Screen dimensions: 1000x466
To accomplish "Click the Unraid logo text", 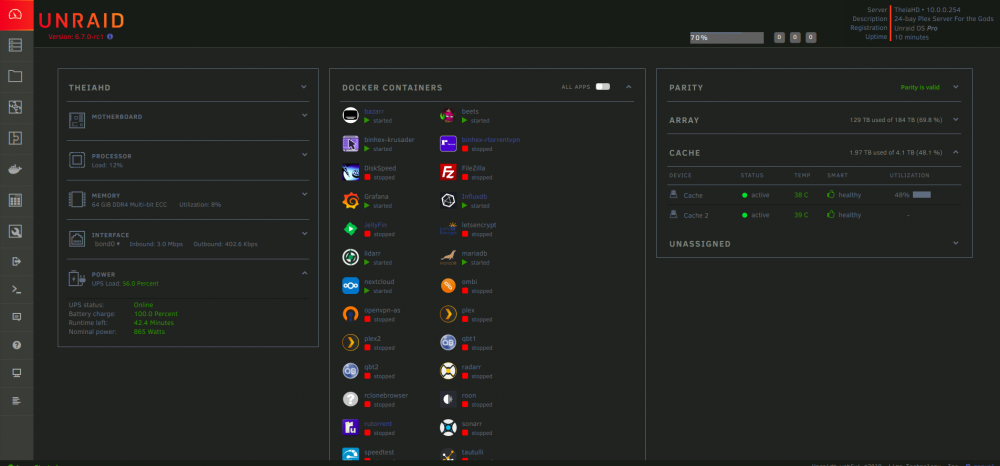I will 81,21.
